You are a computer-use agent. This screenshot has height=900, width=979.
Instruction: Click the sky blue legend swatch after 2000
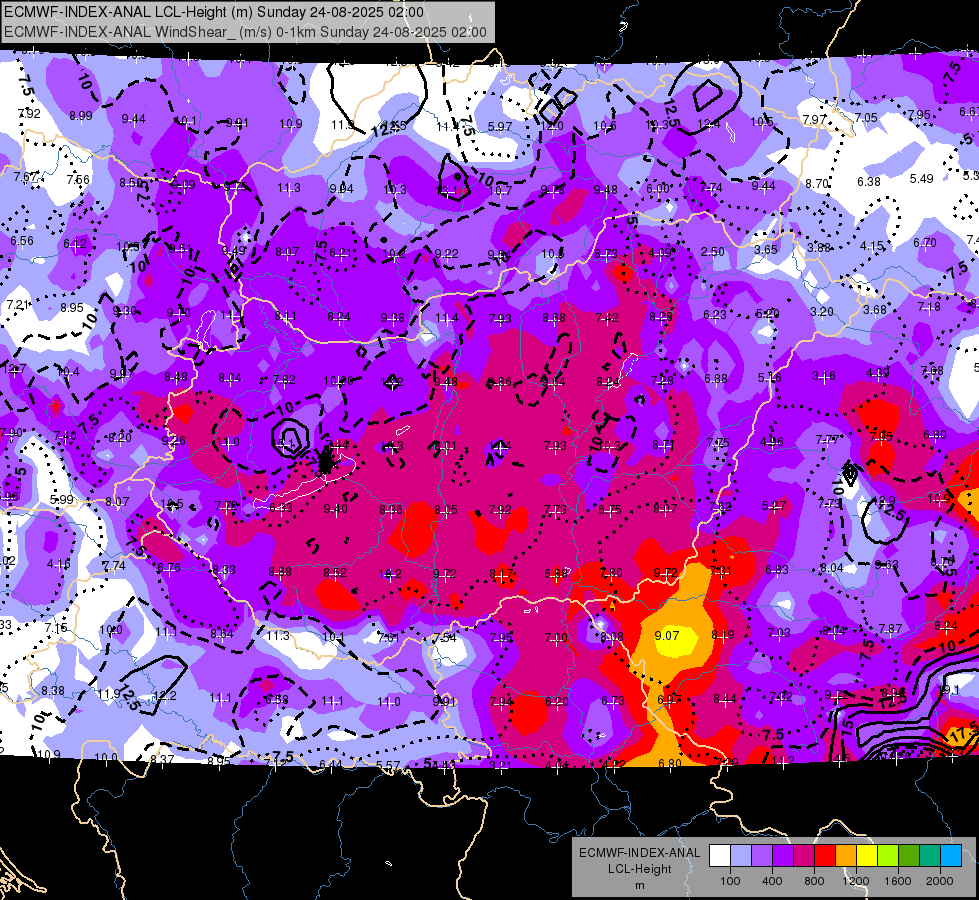[x=951, y=856]
